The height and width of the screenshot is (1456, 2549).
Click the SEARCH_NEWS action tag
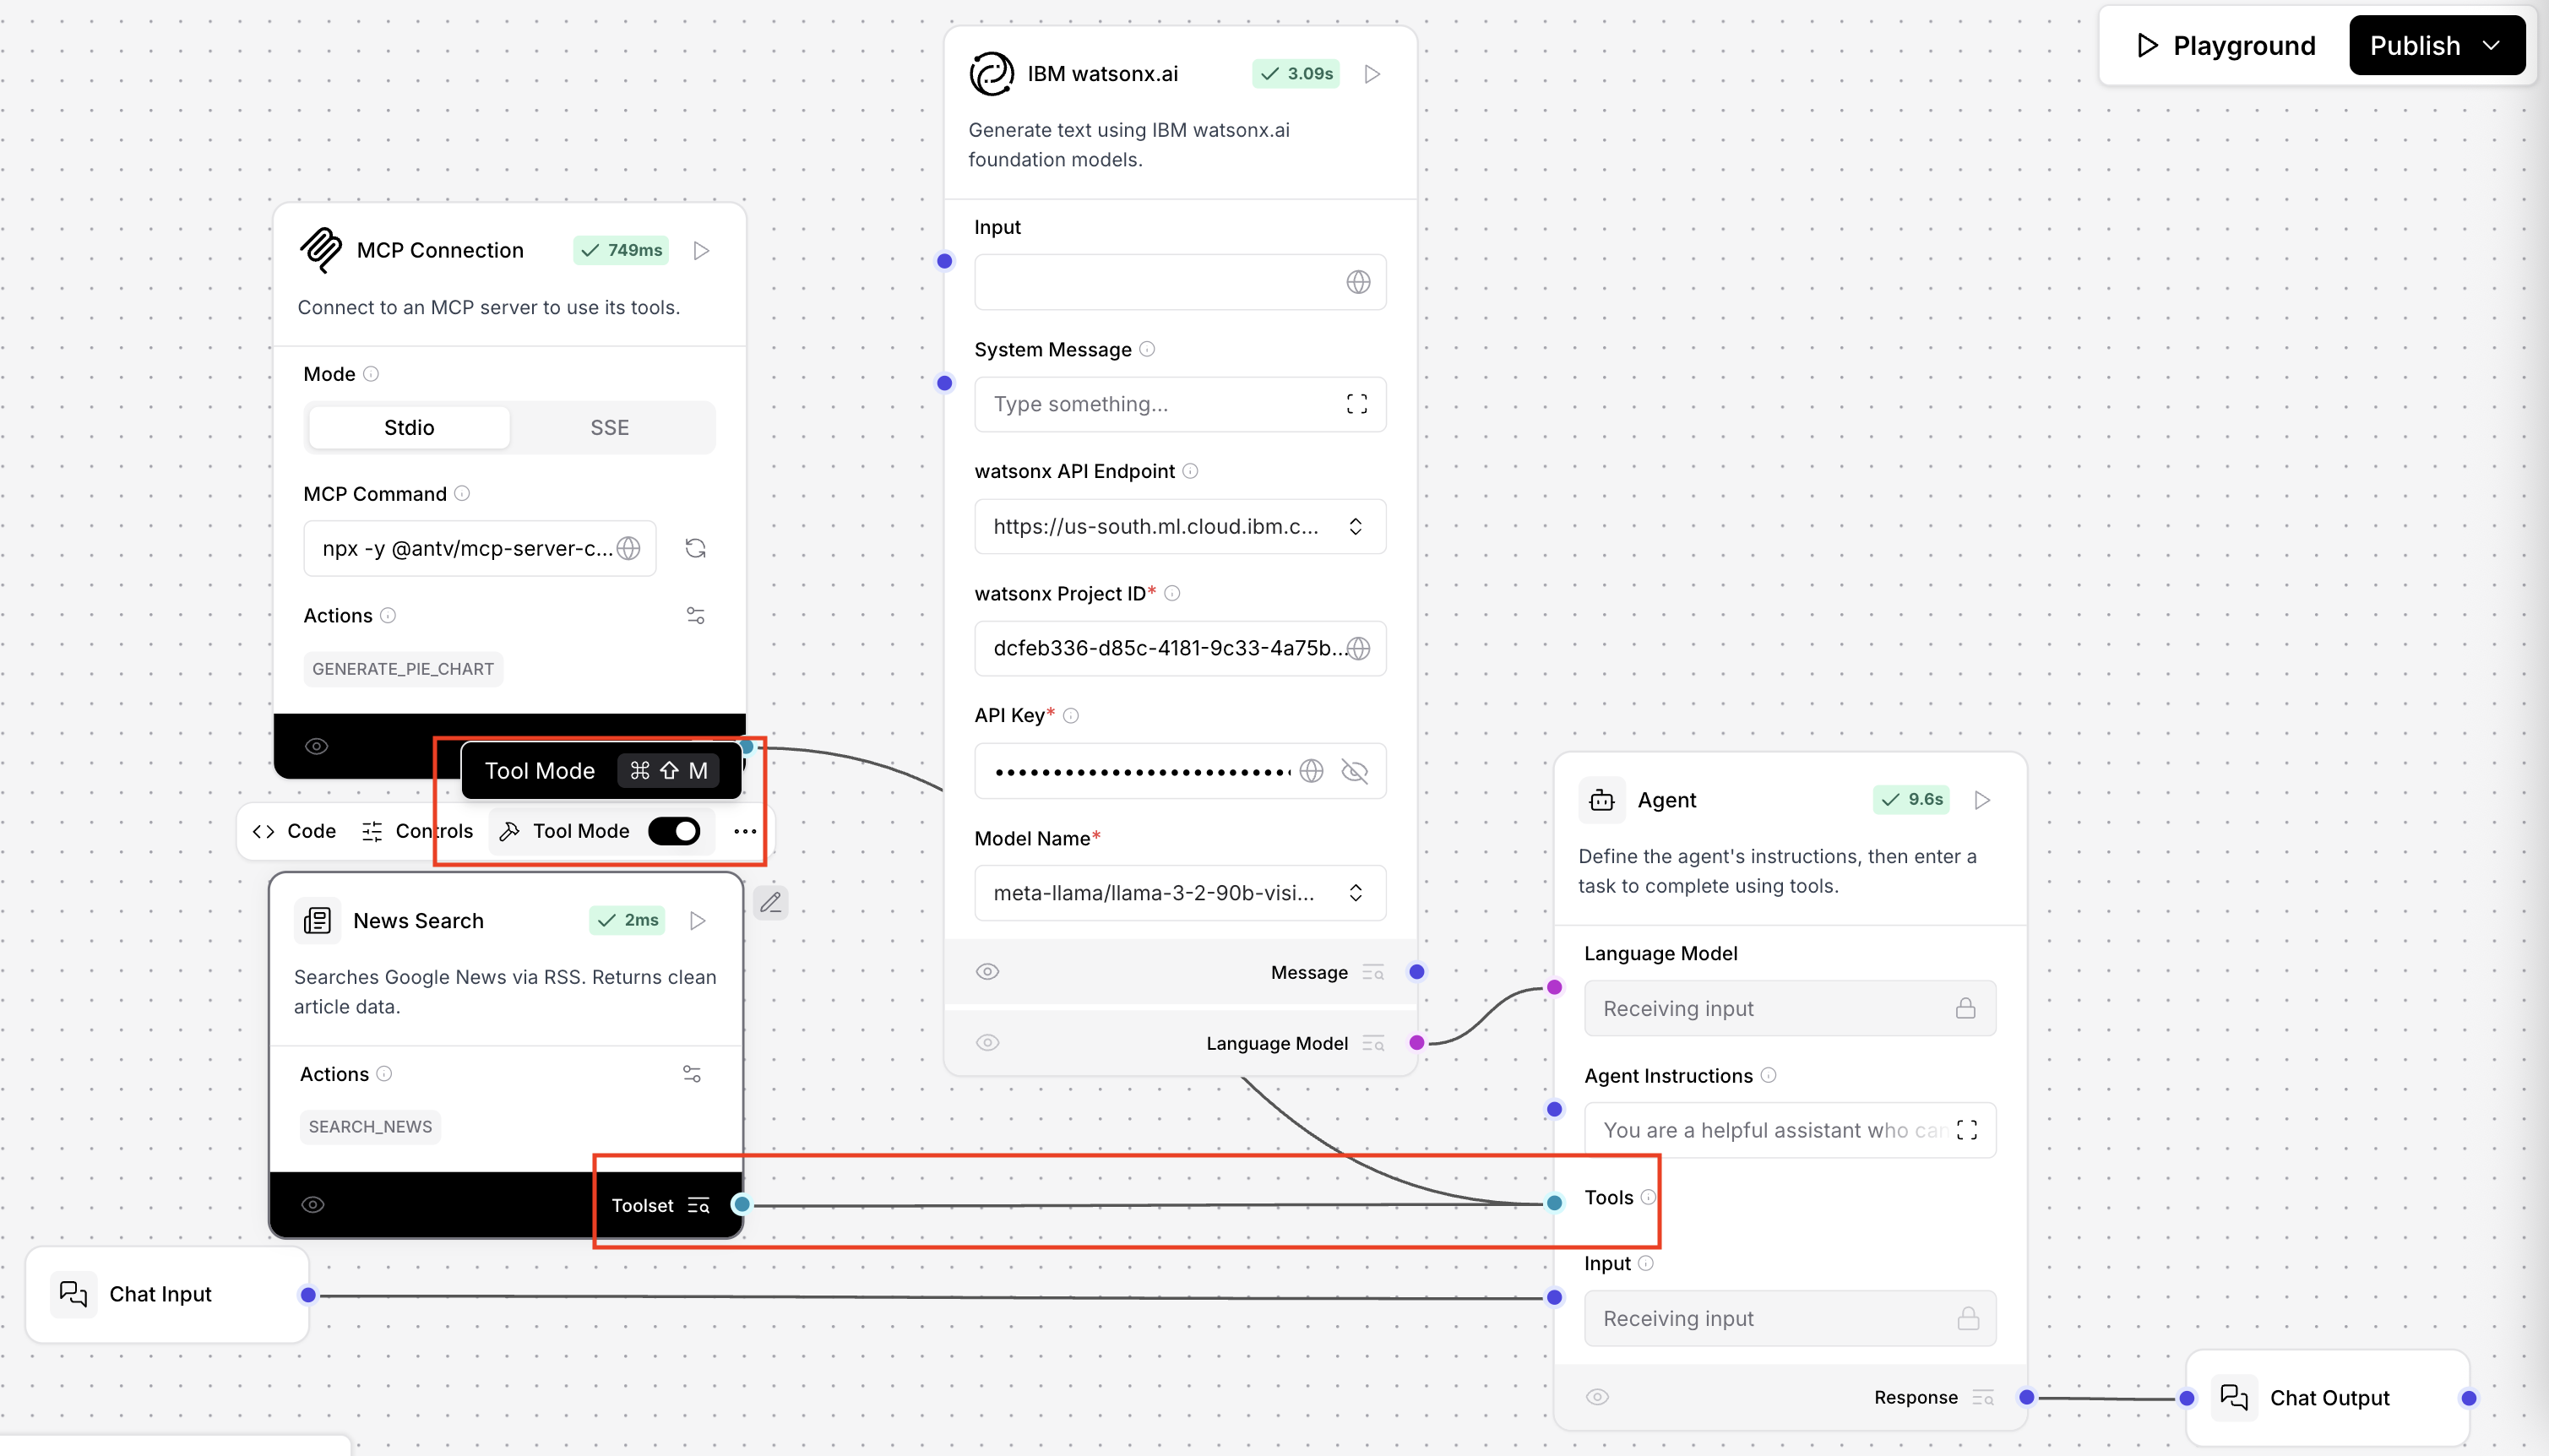(x=370, y=1127)
